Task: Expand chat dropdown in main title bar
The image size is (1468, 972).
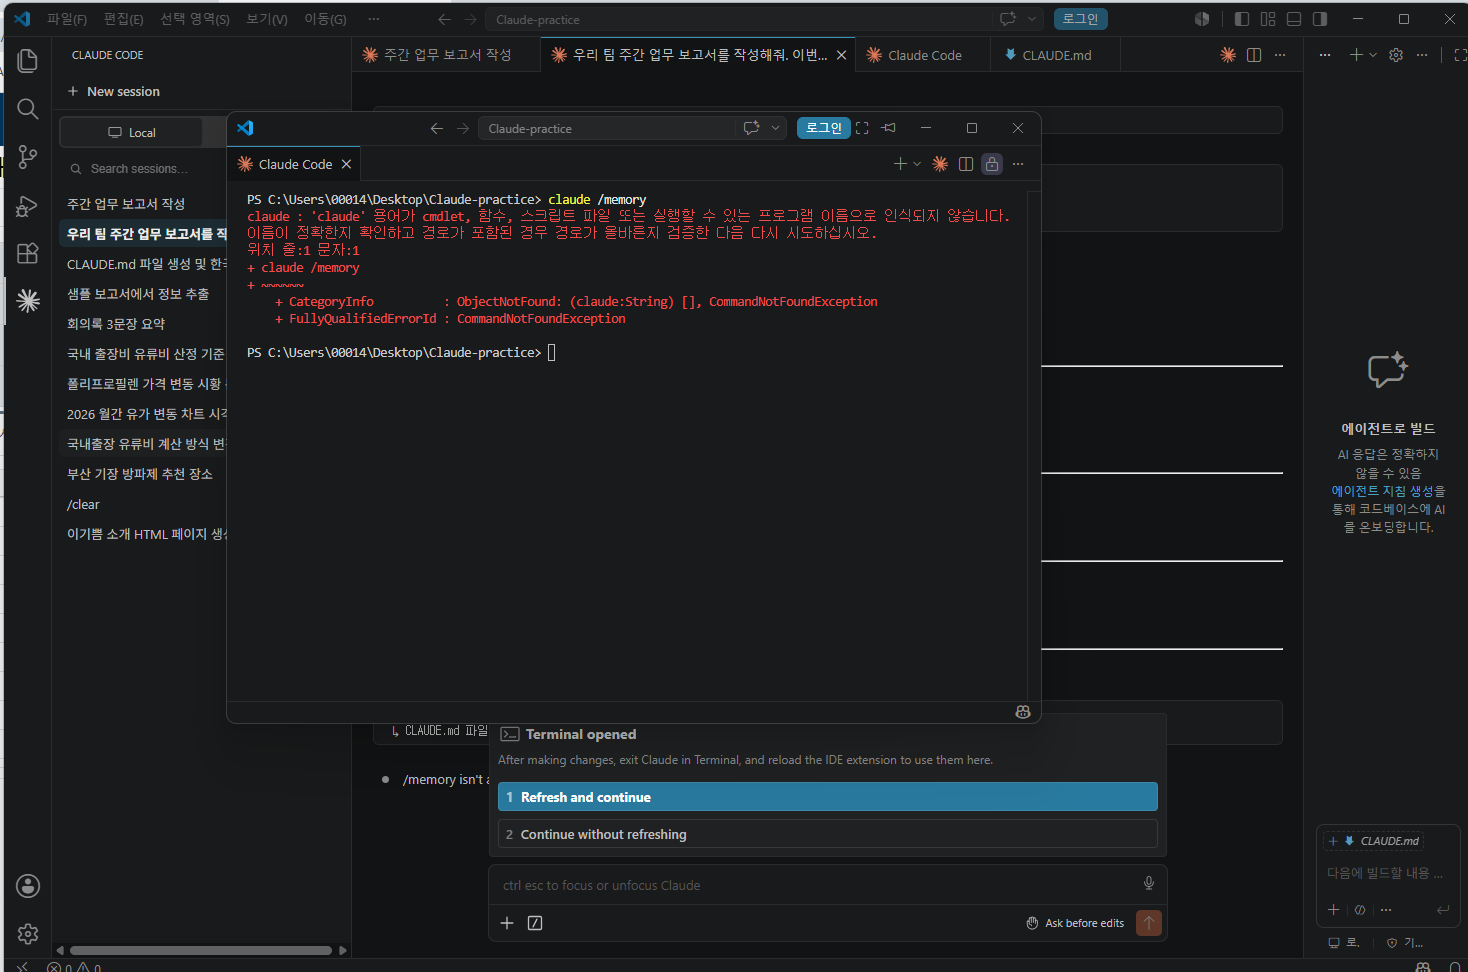Action: point(1032,19)
